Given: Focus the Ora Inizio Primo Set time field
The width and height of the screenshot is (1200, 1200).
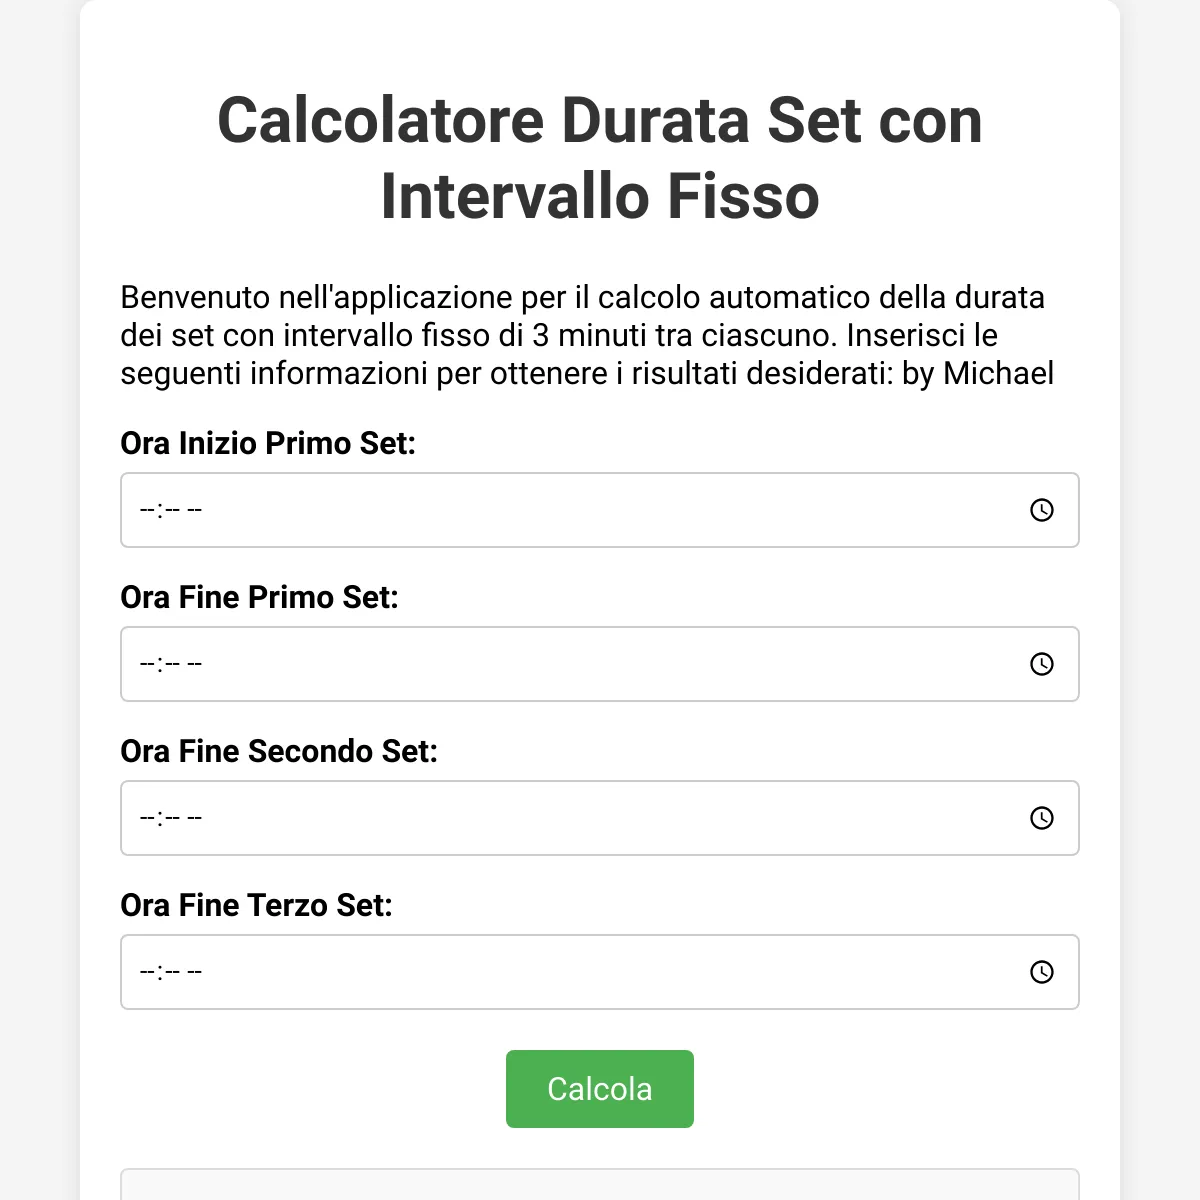Looking at the screenshot, I should pyautogui.click(x=600, y=510).
